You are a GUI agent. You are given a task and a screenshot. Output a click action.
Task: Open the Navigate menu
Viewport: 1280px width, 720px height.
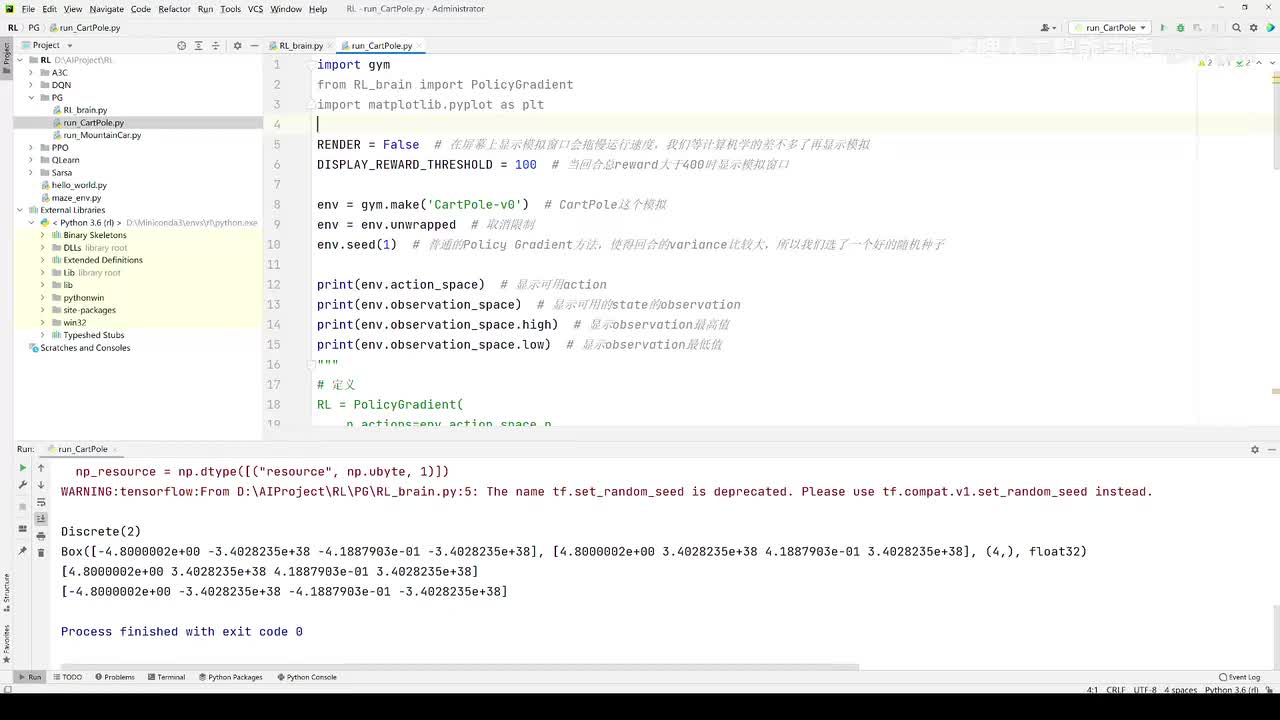pos(107,9)
